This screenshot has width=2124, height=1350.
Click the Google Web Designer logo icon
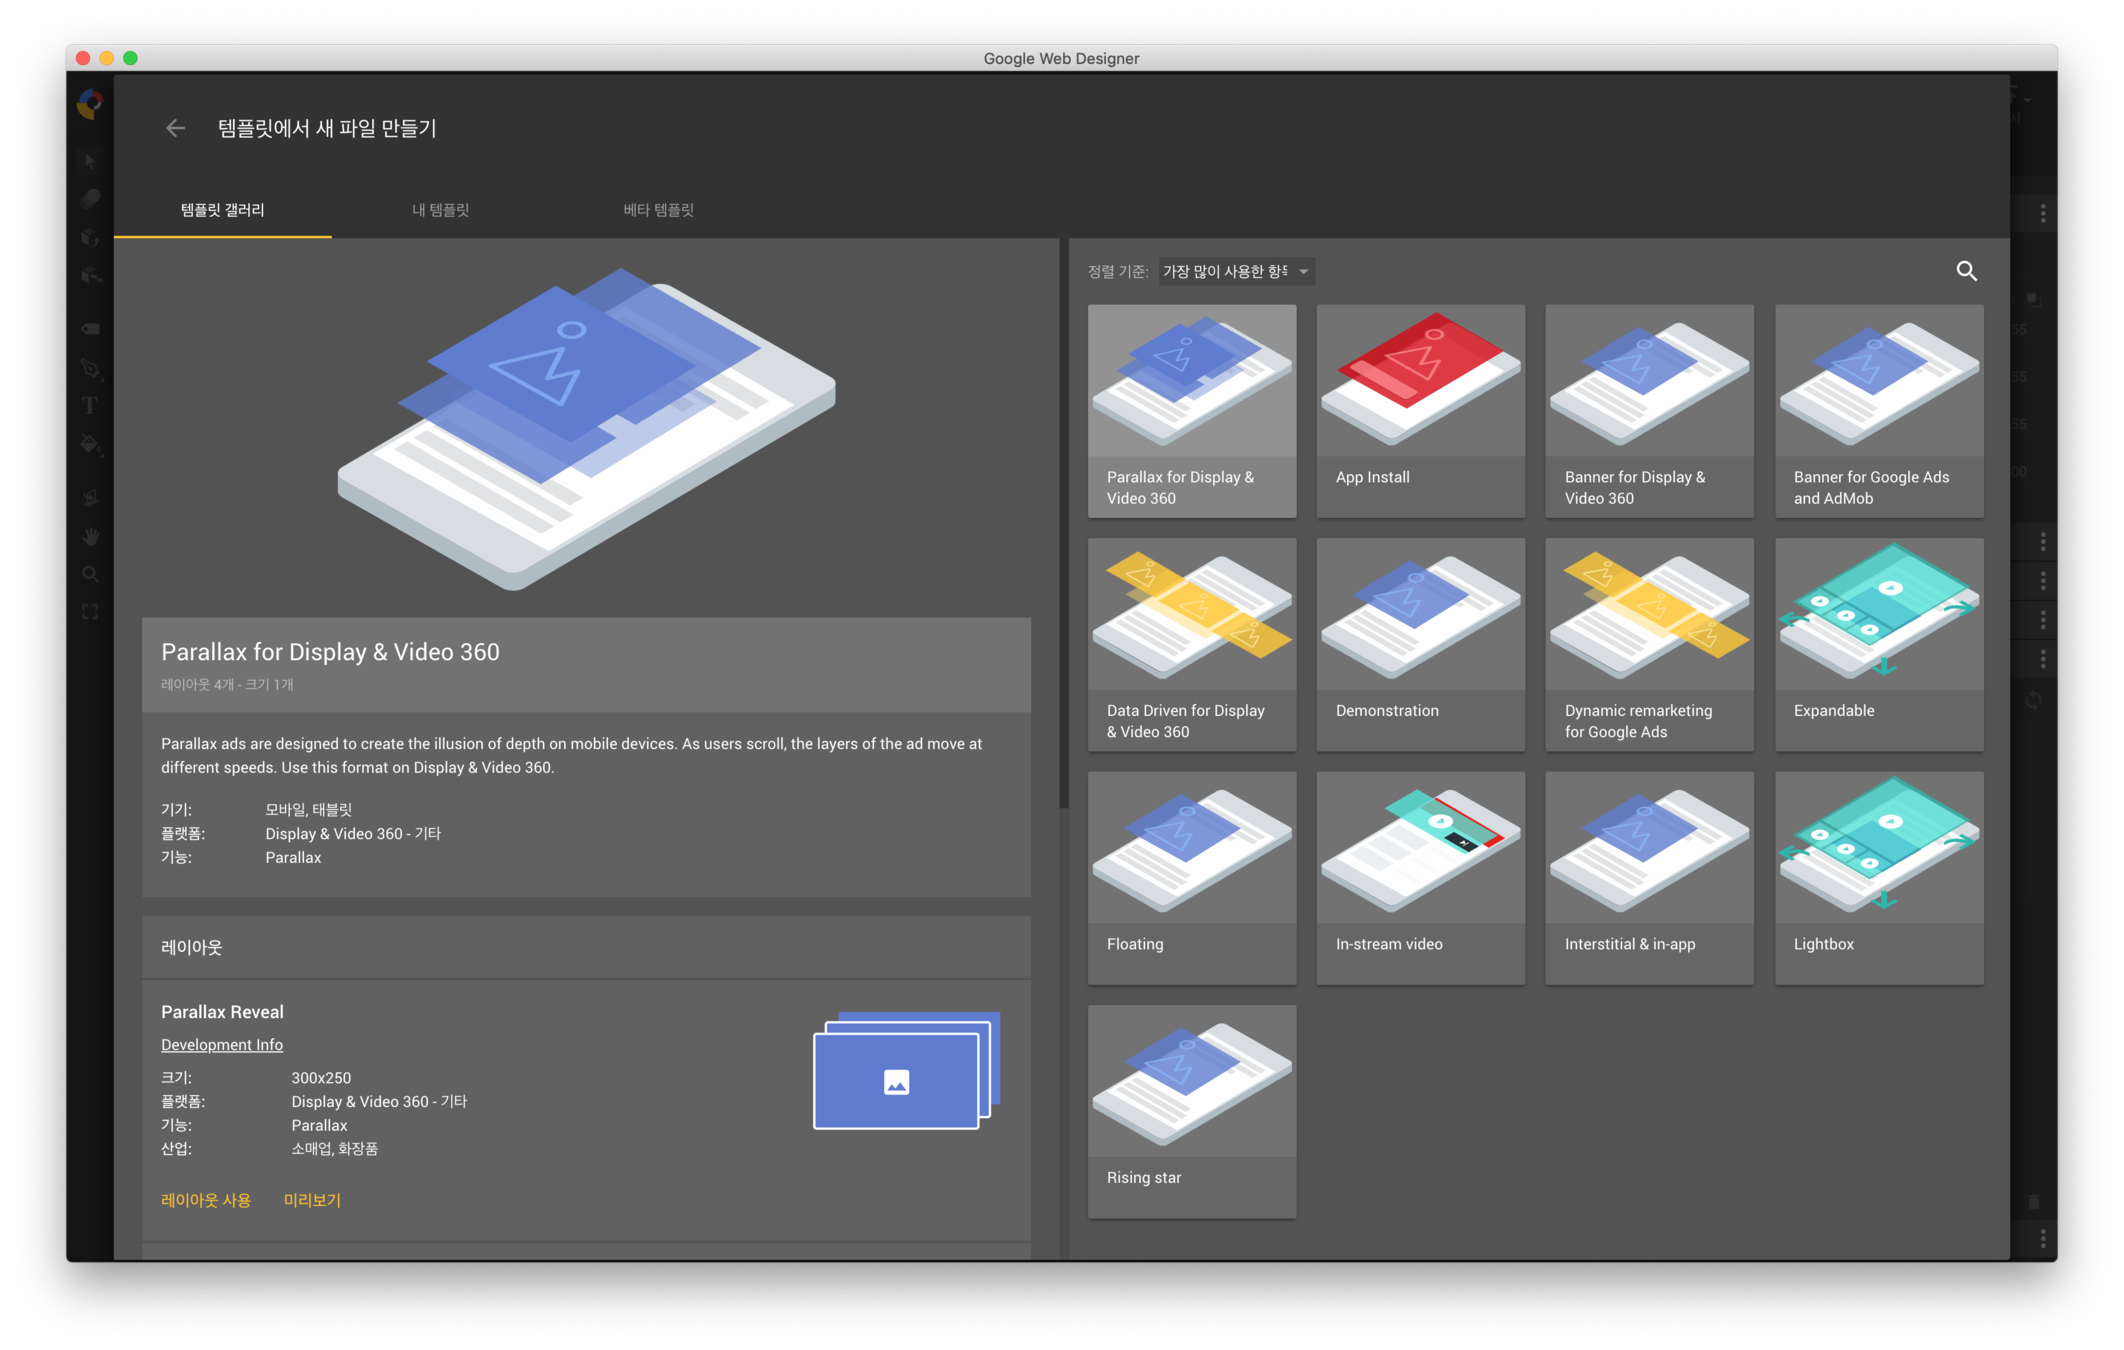pos(90,103)
